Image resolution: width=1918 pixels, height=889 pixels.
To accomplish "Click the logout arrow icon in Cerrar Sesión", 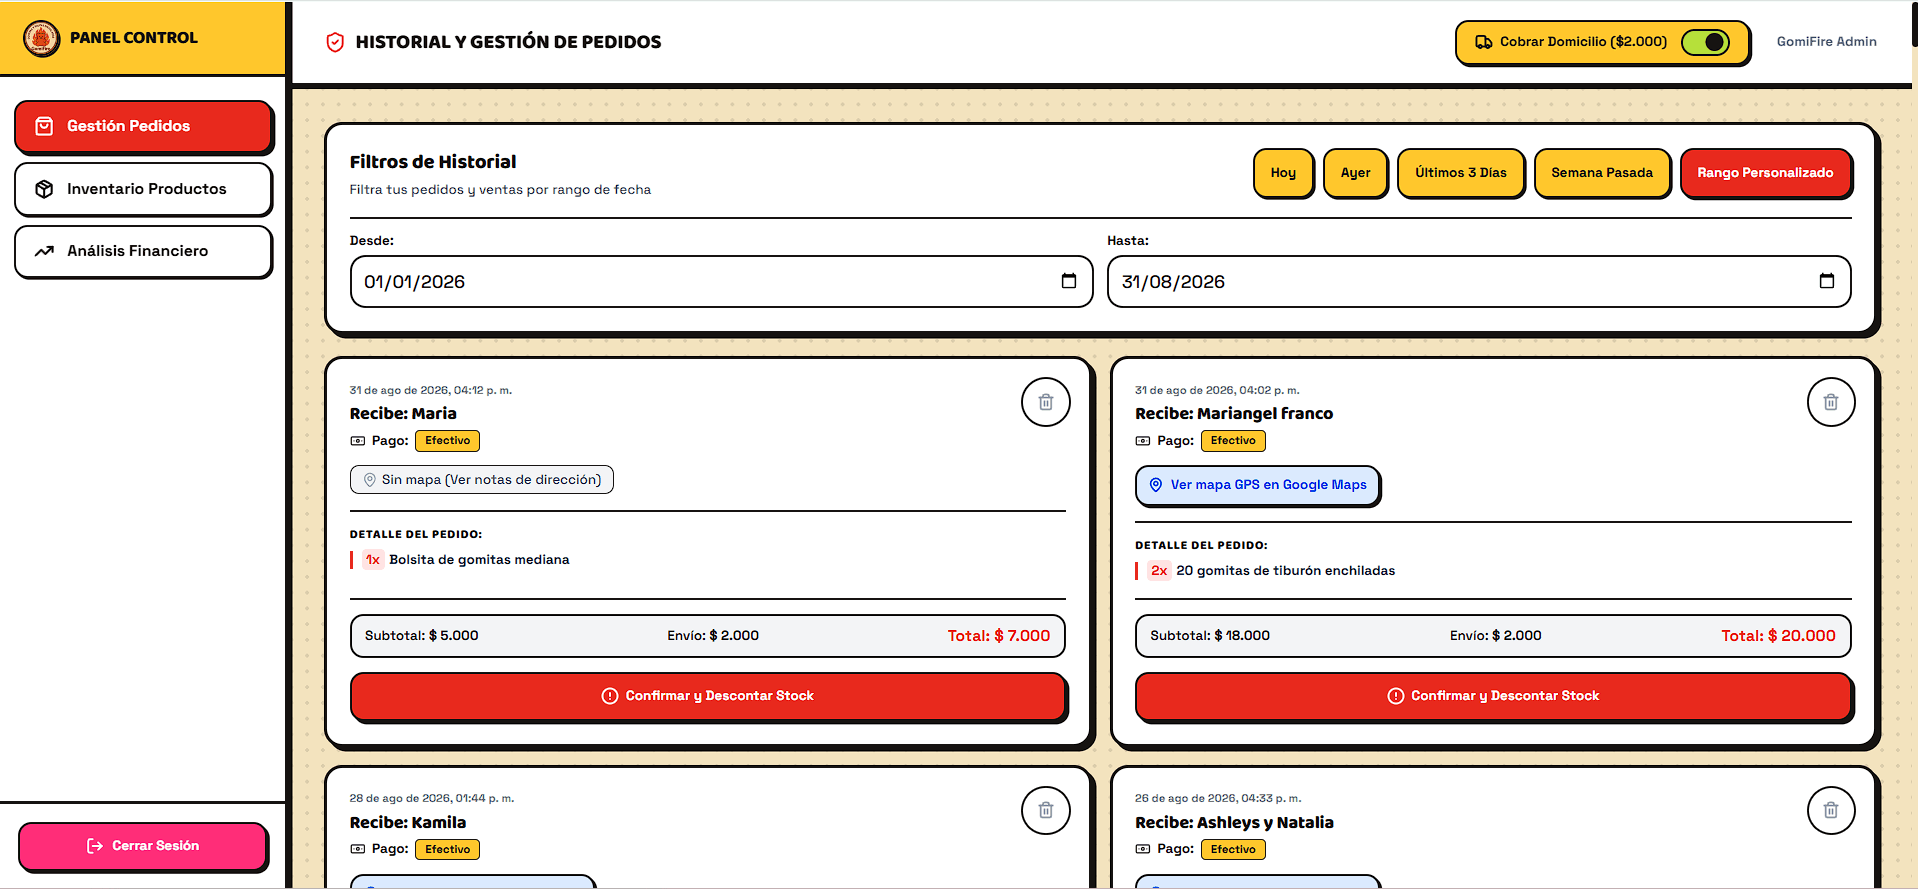I will 95,846.
